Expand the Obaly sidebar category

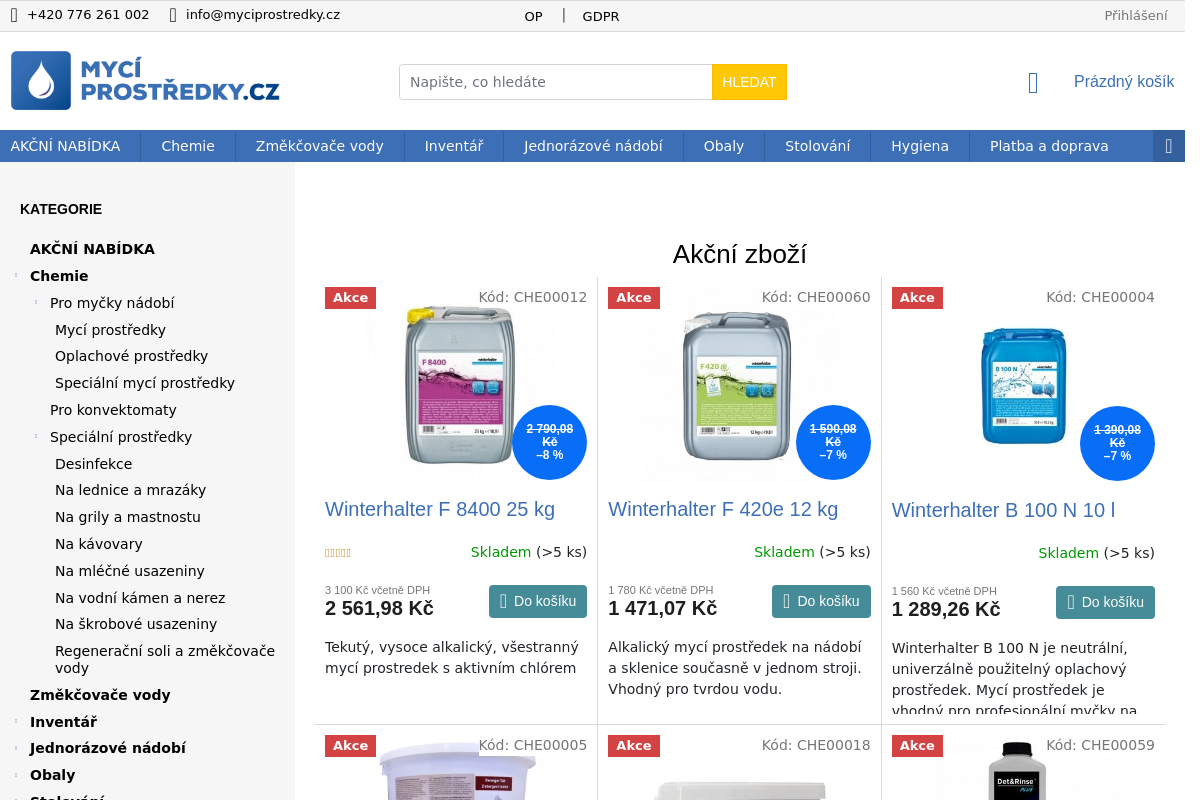(16, 775)
